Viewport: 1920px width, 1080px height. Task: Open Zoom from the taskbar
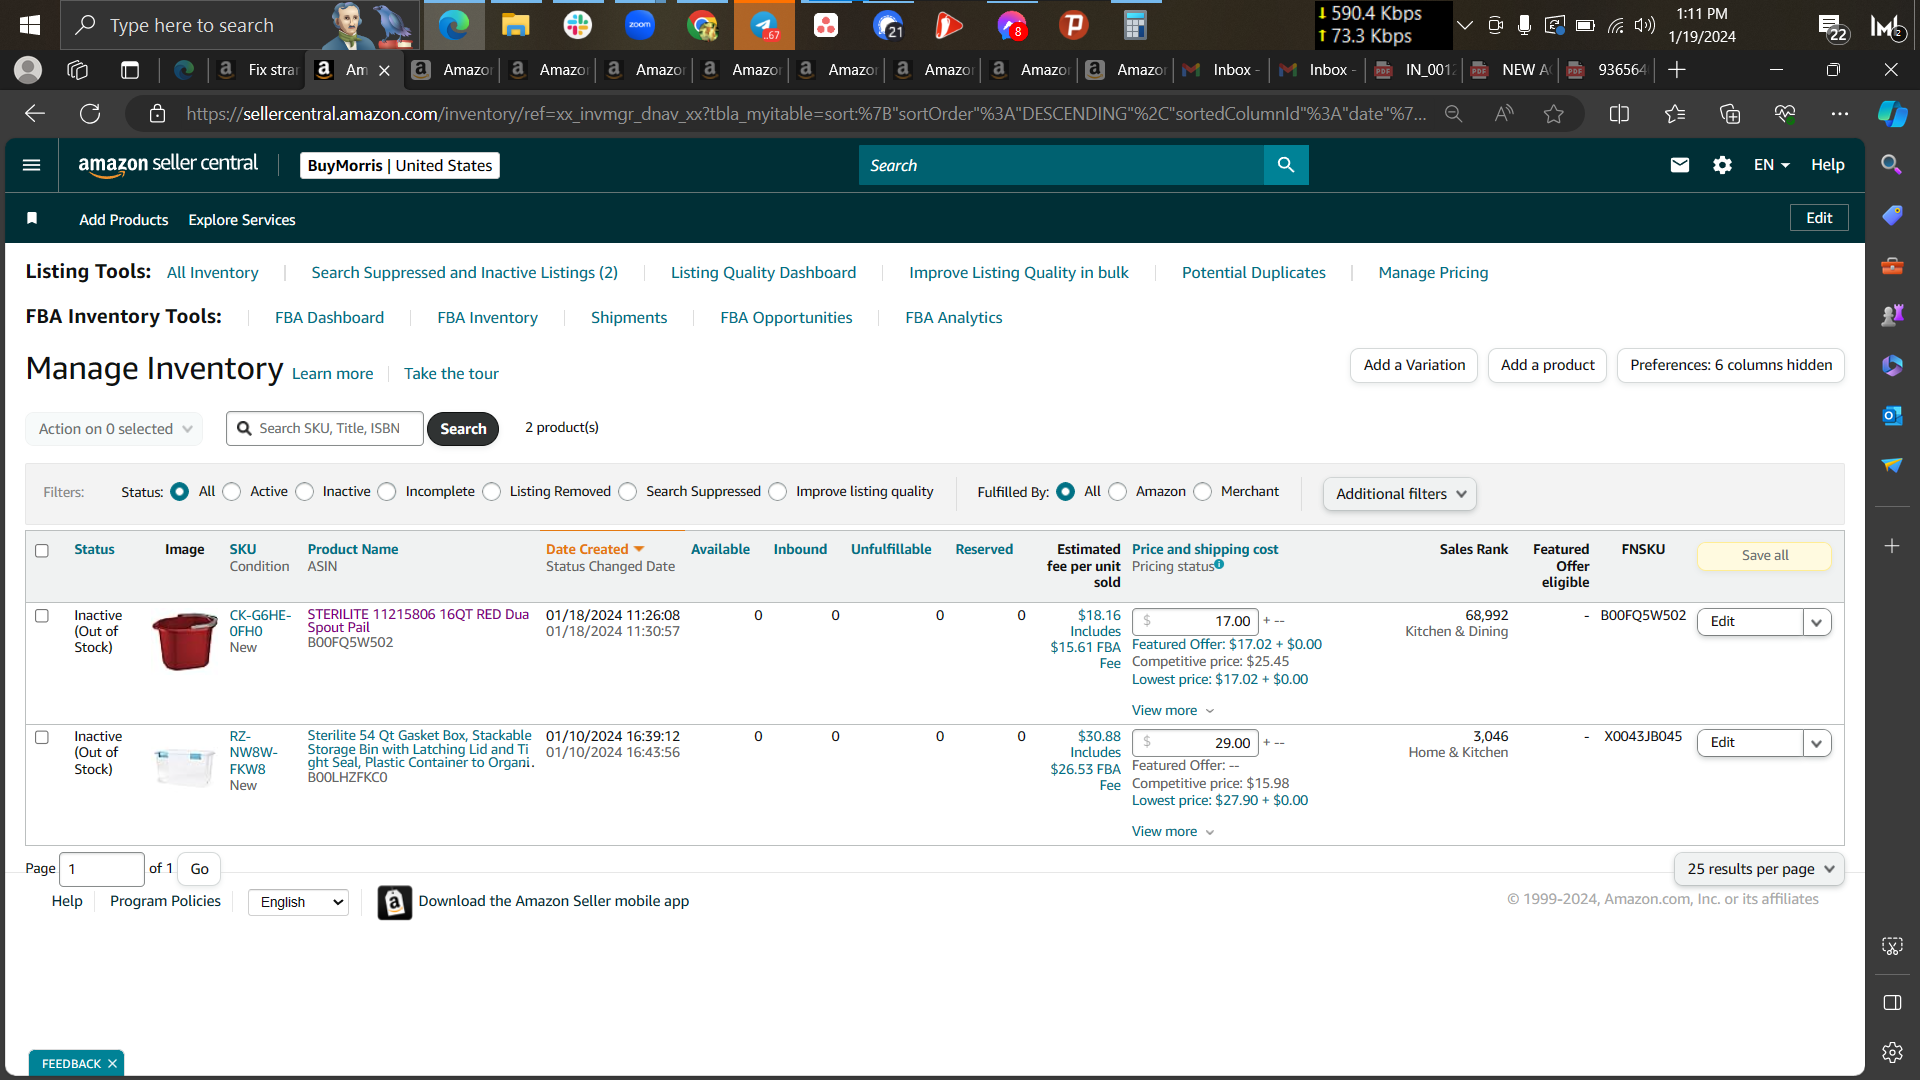640,25
